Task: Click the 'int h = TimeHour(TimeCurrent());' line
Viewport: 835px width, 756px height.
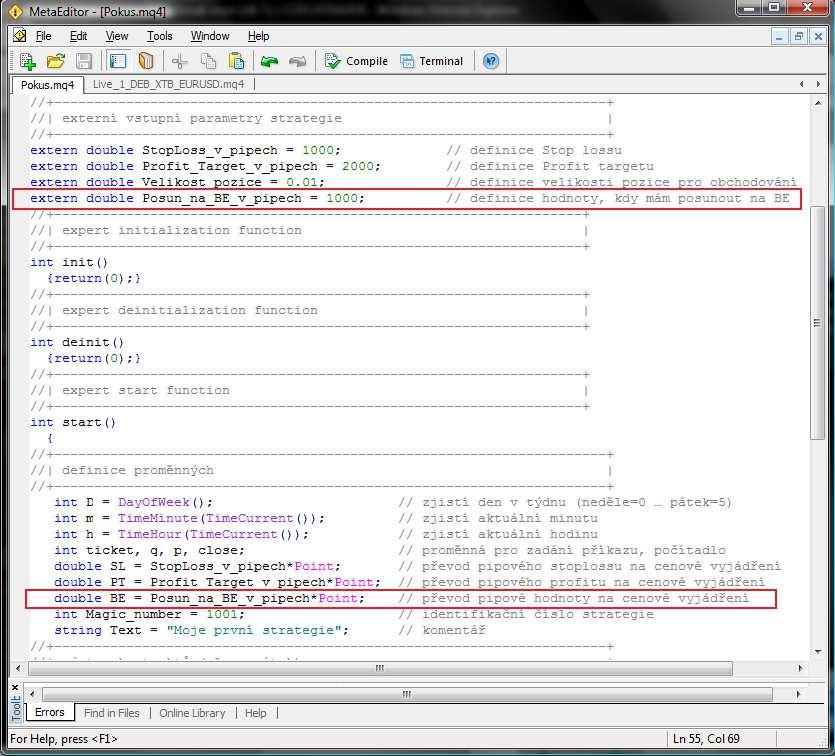Action: 181,535
